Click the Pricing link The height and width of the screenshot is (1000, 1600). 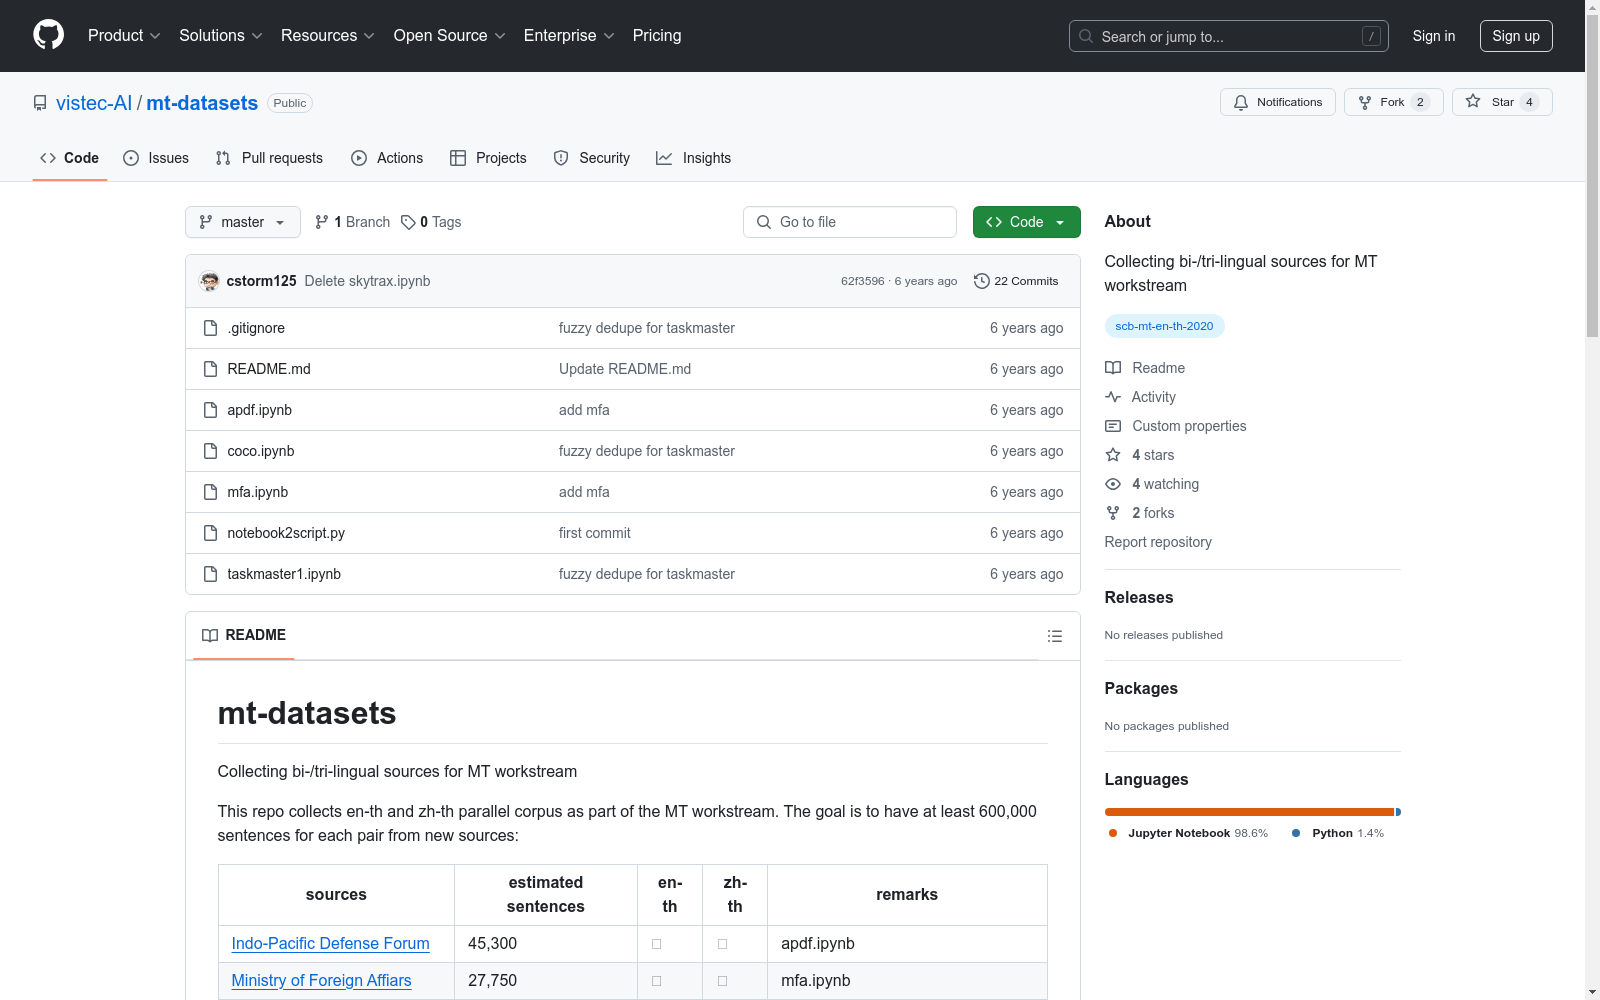pos(657,36)
